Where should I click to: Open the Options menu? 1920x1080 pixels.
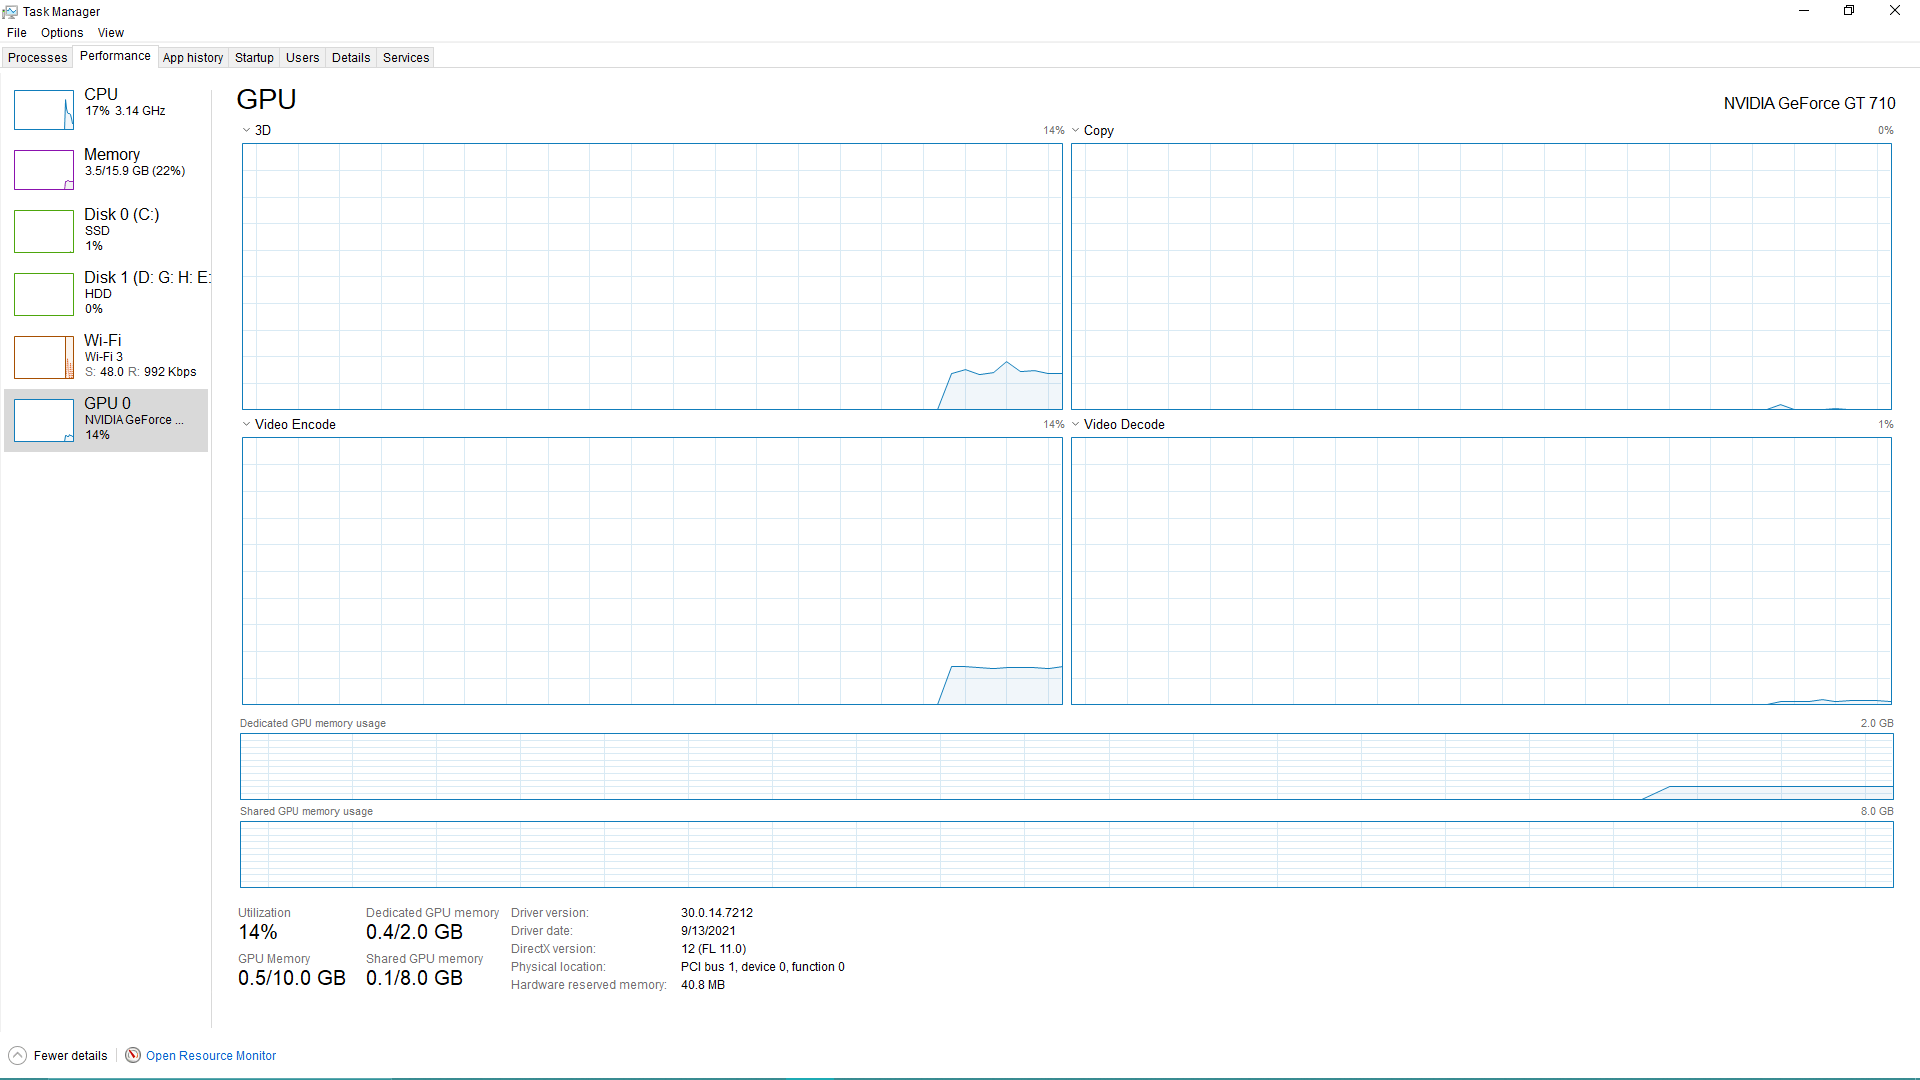coord(62,33)
